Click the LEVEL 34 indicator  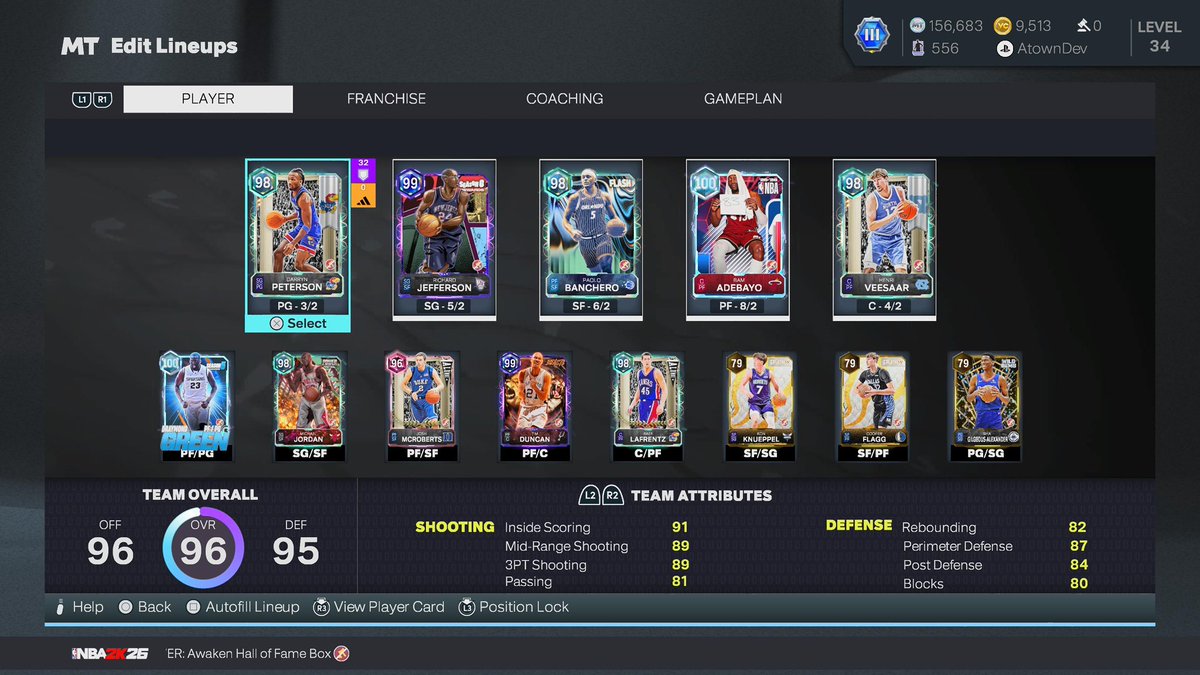click(x=1159, y=36)
